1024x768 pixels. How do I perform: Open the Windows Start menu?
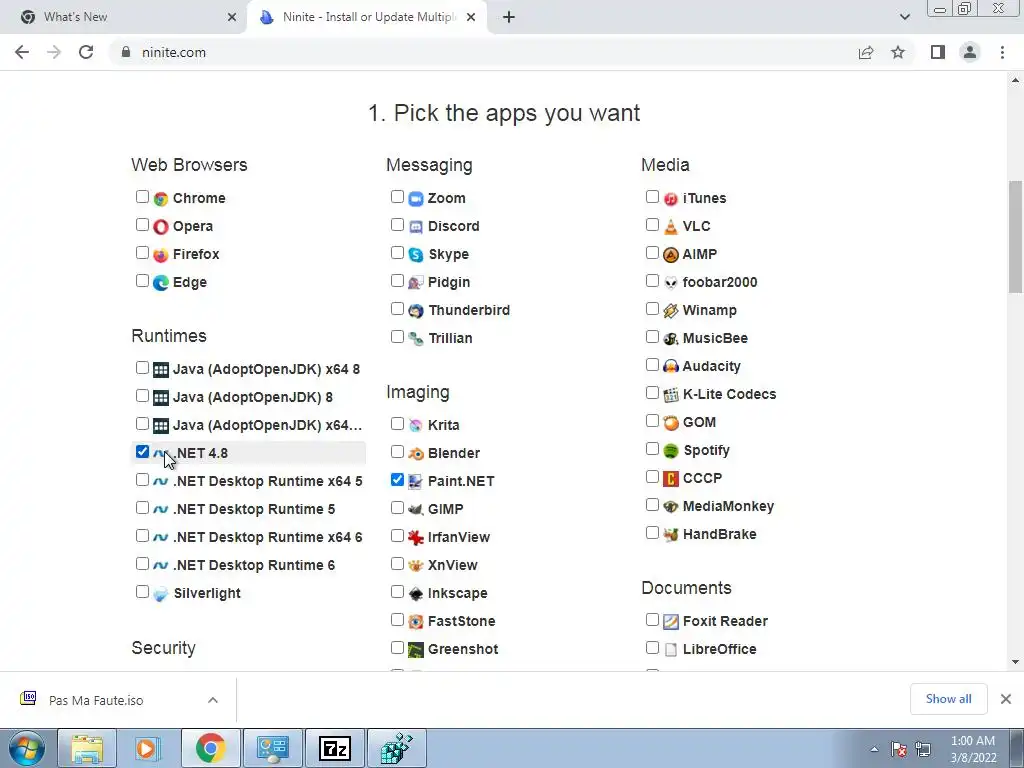pyautogui.click(x=26, y=748)
